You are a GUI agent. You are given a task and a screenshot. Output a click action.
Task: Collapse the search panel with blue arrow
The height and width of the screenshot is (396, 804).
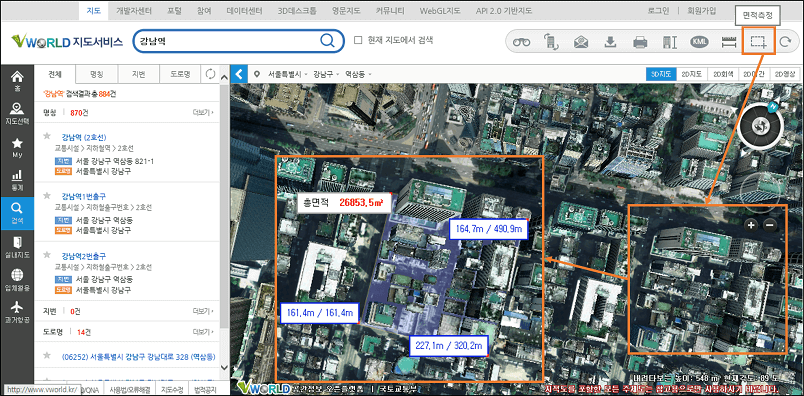click(239, 74)
